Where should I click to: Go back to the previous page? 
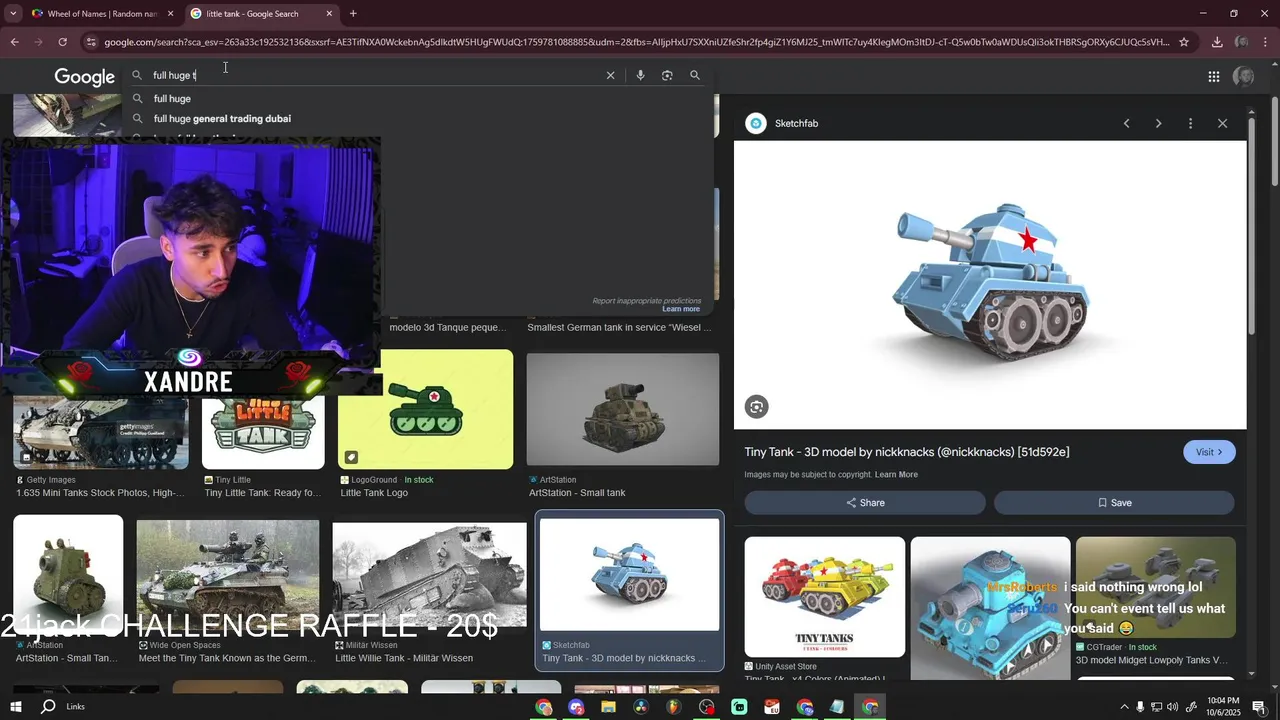tap(14, 42)
